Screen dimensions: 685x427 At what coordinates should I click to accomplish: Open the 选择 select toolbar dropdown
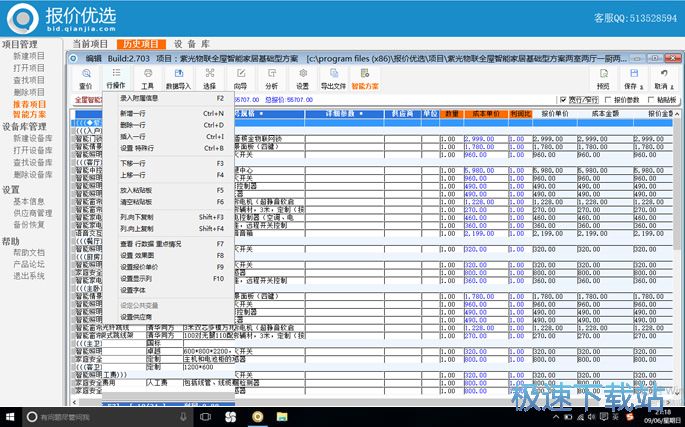pos(209,79)
